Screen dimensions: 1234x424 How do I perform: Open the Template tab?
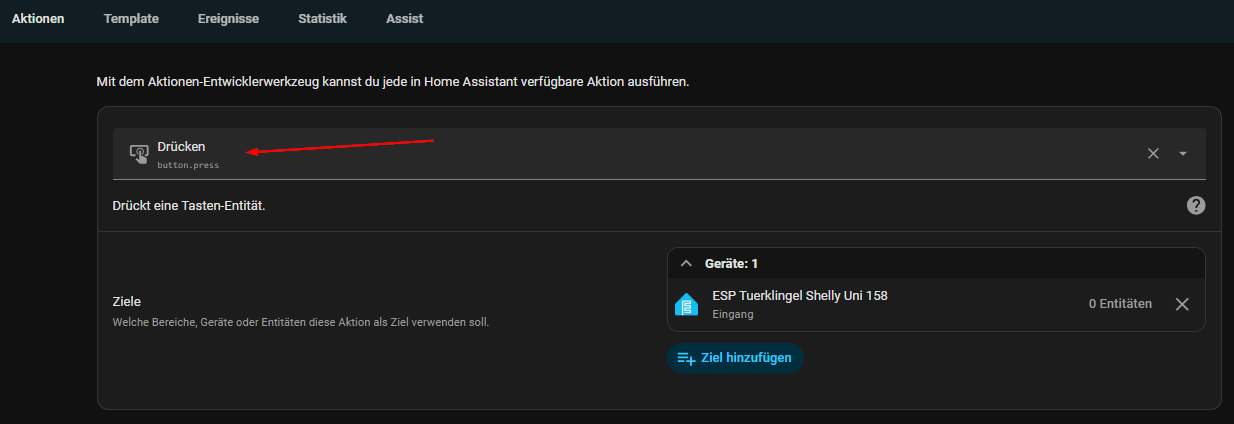click(x=131, y=18)
